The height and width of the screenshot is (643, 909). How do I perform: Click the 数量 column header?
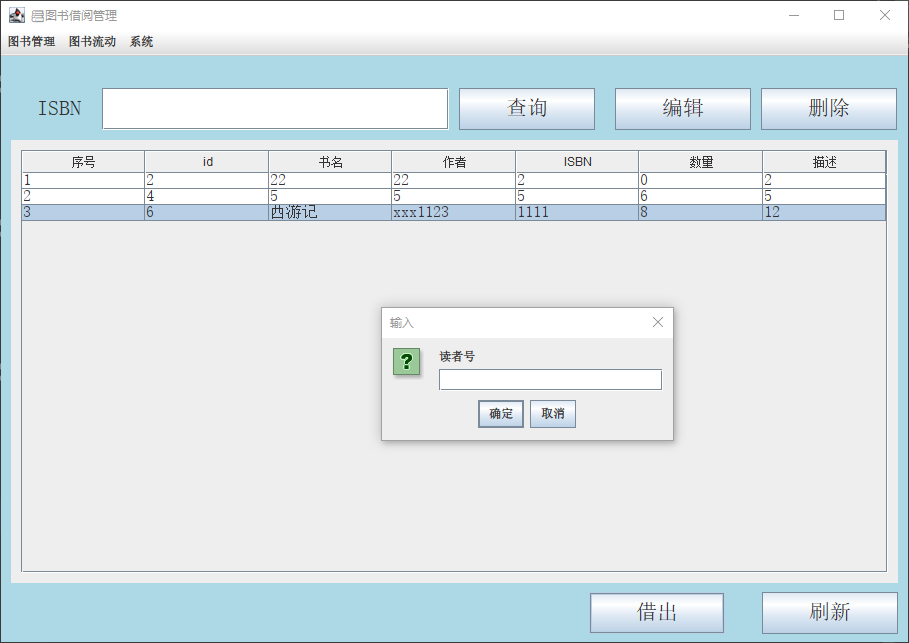click(x=701, y=162)
